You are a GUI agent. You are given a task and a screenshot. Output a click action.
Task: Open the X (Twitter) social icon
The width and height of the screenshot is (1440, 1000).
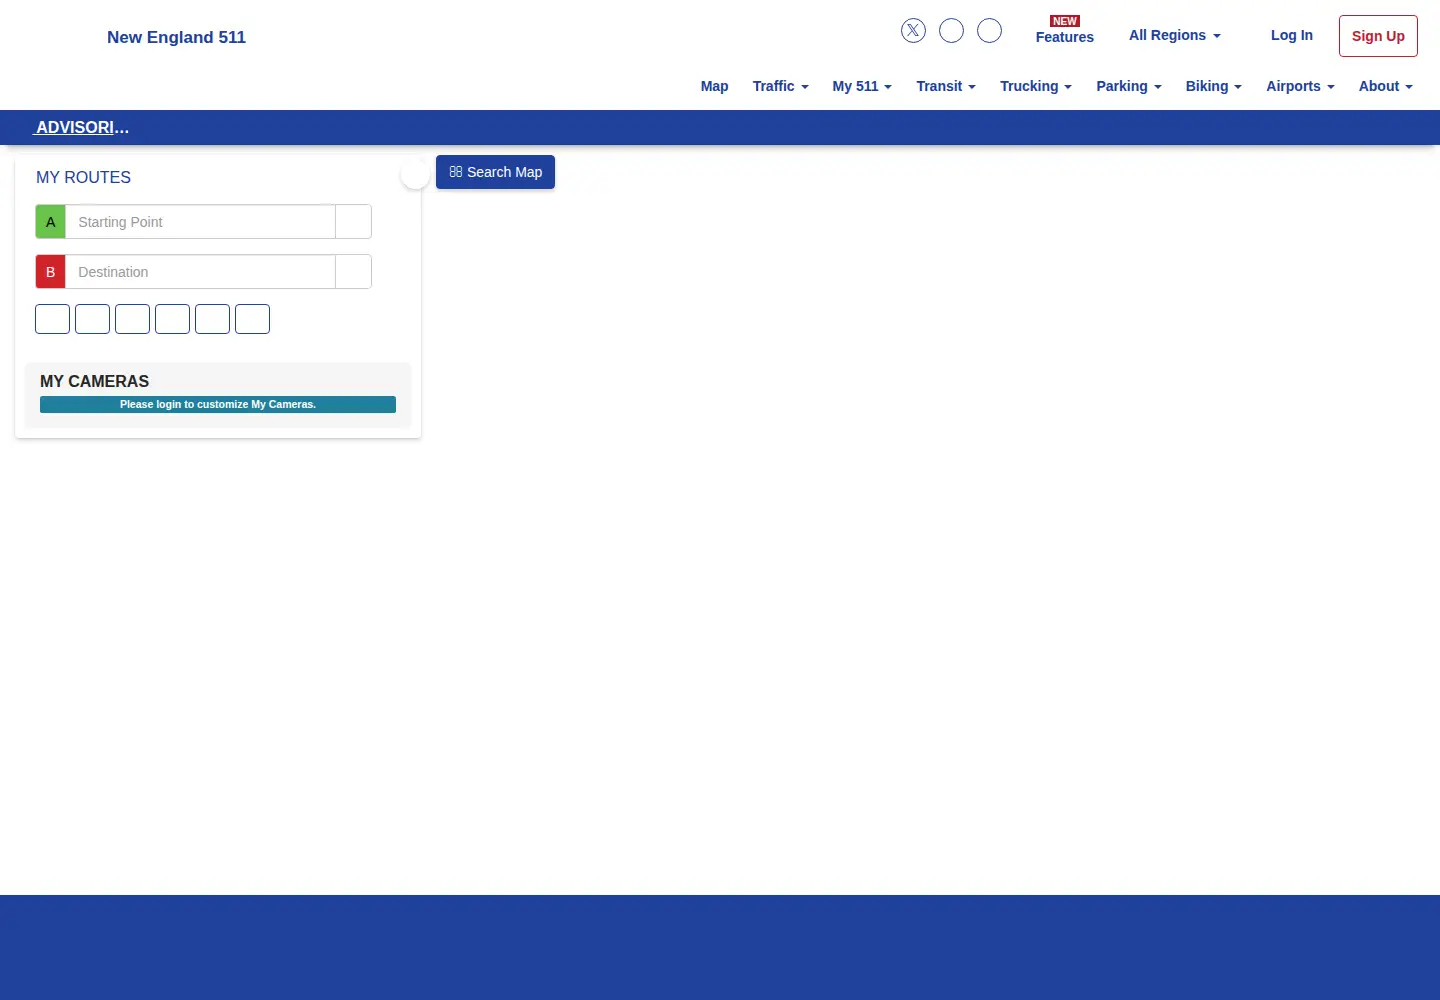pos(913,31)
